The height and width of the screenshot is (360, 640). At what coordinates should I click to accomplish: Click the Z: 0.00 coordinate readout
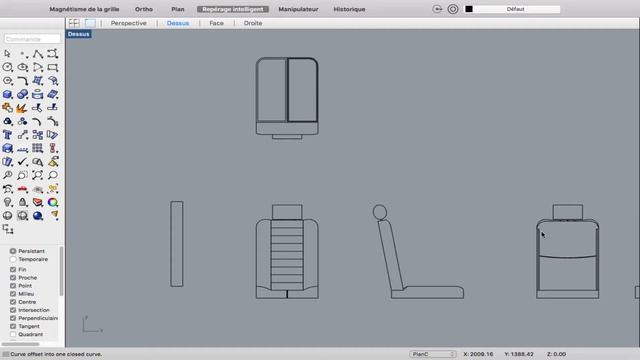click(x=556, y=354)
